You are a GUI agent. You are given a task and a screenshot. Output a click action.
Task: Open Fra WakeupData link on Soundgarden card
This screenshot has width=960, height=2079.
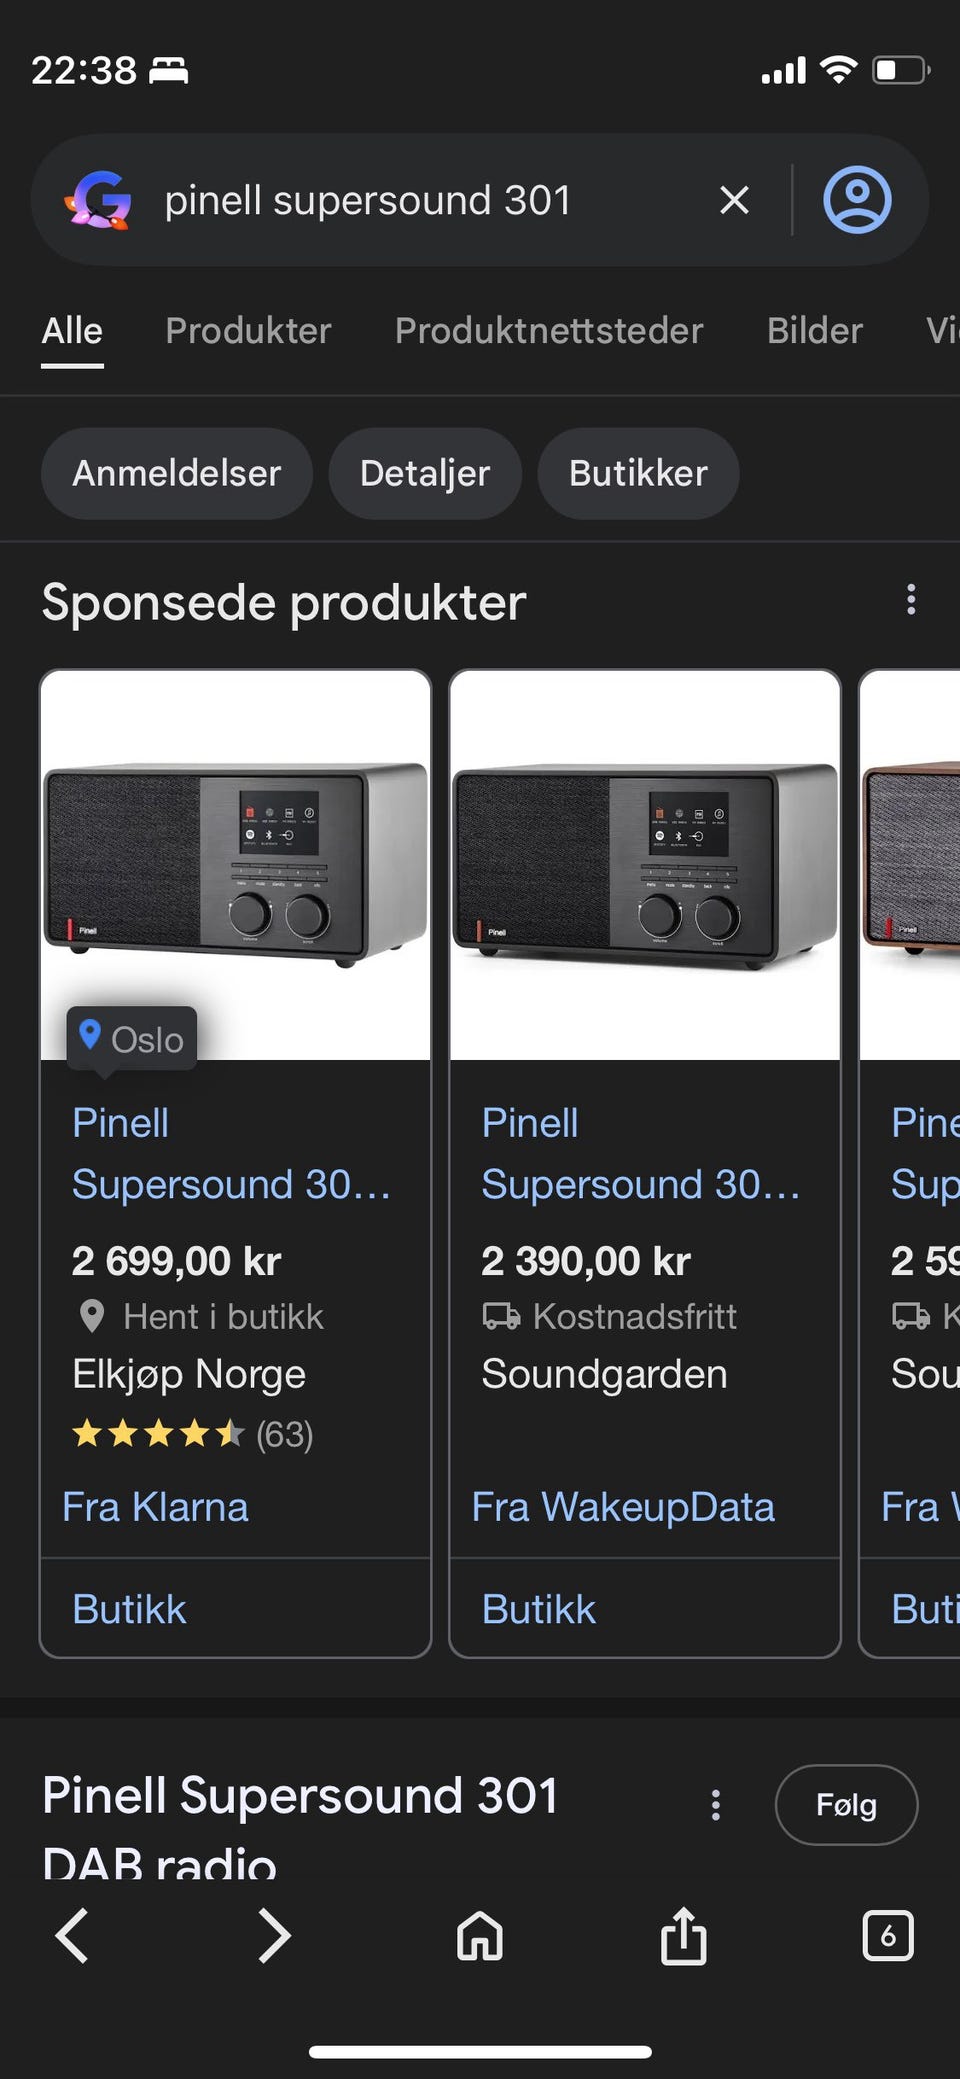click(x=623, y=1507)
